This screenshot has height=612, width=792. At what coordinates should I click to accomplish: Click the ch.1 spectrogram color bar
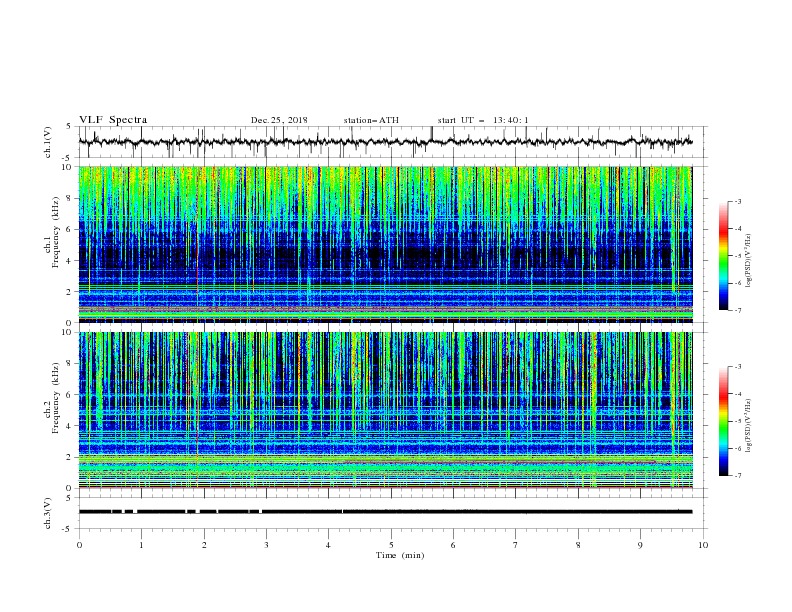pyautogui.click(x=723, y=256)
